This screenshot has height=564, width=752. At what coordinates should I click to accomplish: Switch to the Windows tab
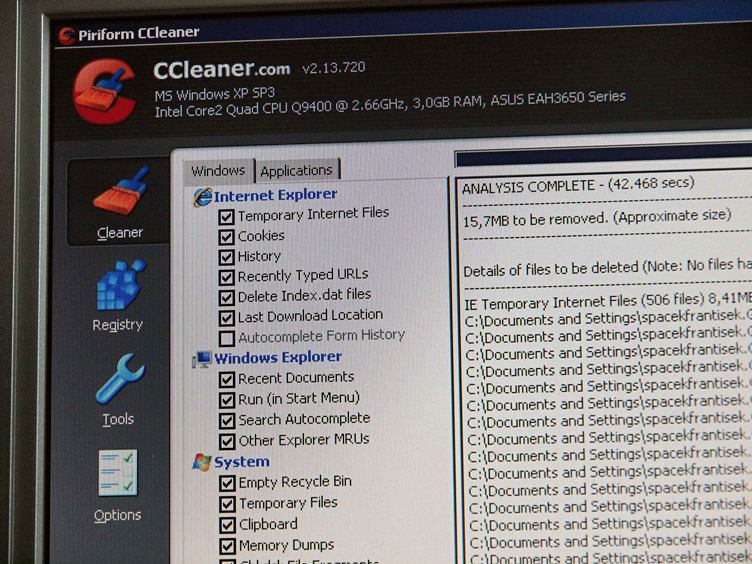[x=218, y=171]
